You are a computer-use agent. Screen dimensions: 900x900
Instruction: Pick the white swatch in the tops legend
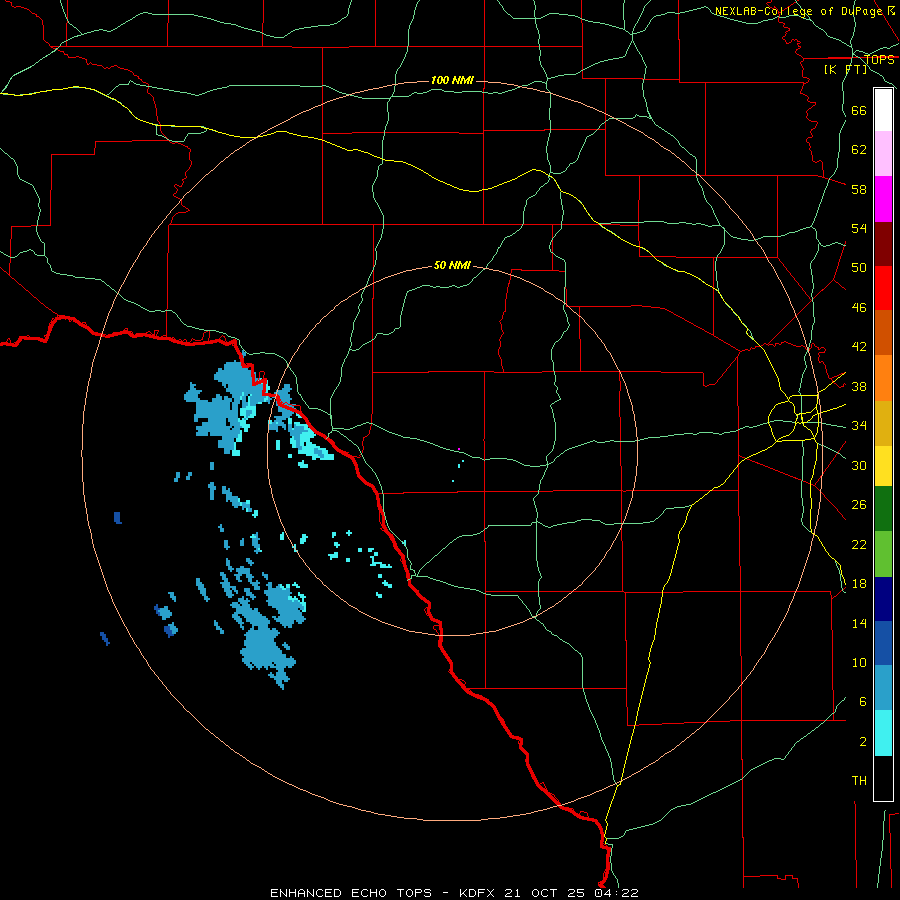(x=883, y=110)
